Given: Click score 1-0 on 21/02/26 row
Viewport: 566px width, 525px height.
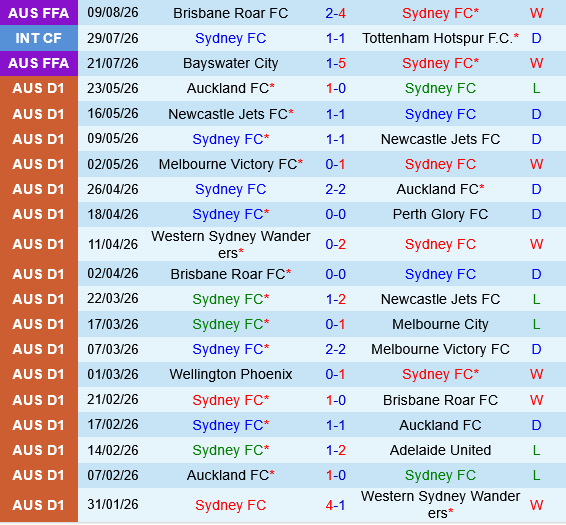Looking at the screenshot, I should point(335,400).
